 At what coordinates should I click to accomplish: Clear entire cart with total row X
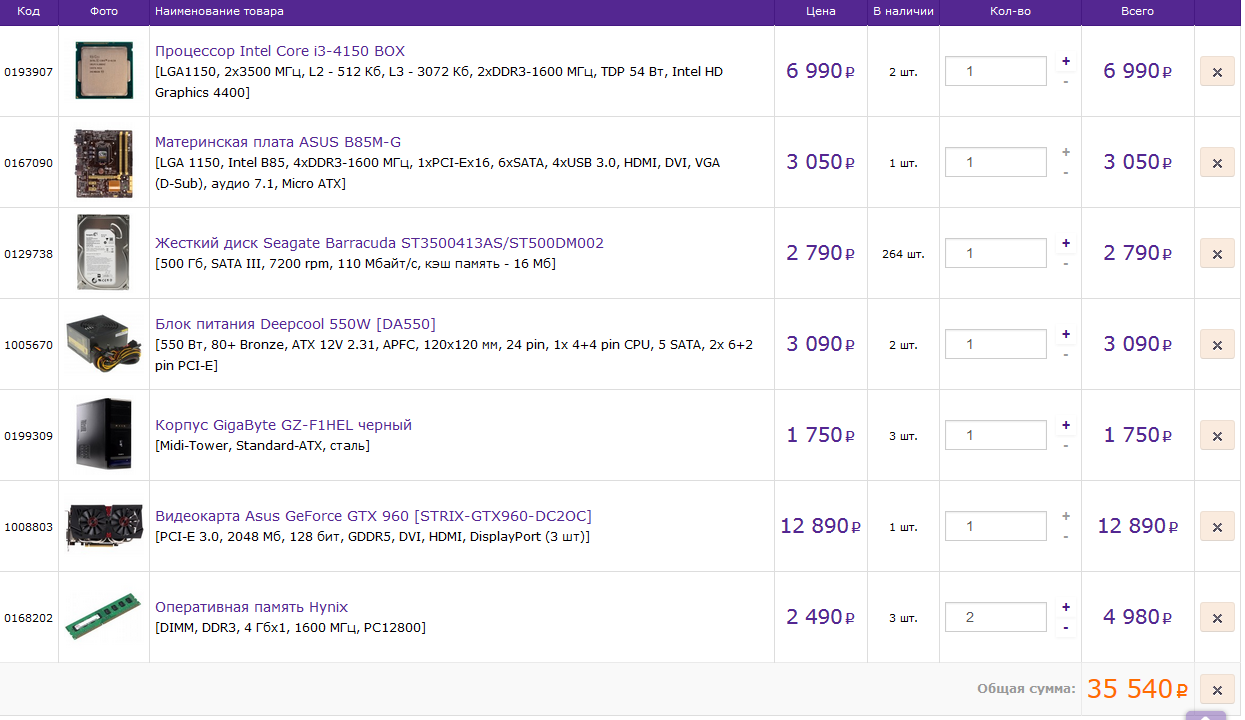click(x=1217, y=690)
